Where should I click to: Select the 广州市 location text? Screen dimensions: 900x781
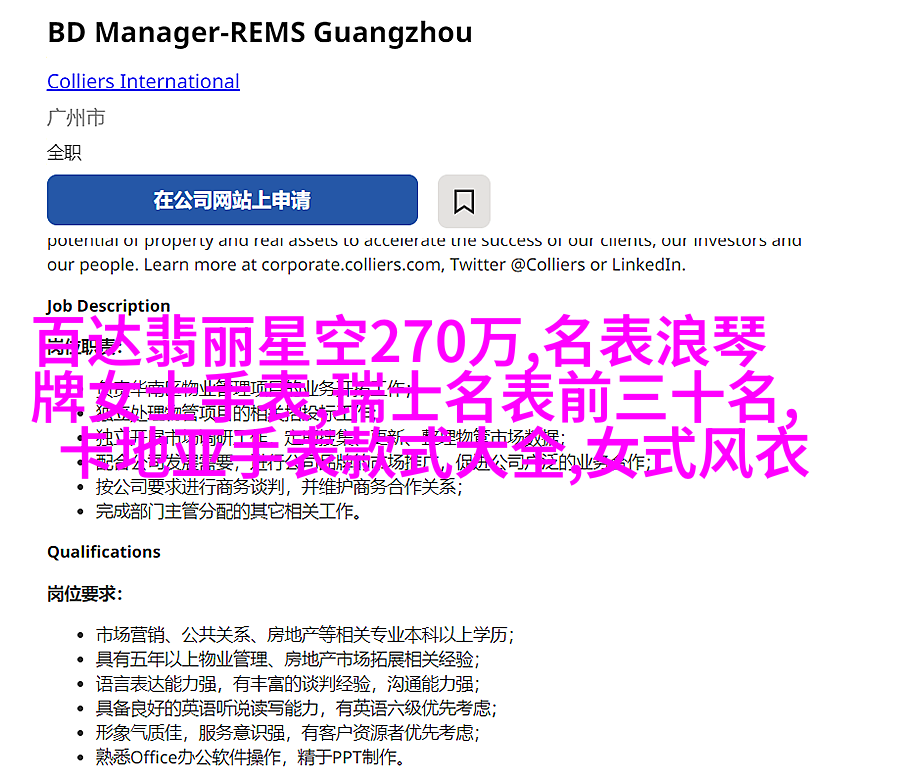(76, 118)
